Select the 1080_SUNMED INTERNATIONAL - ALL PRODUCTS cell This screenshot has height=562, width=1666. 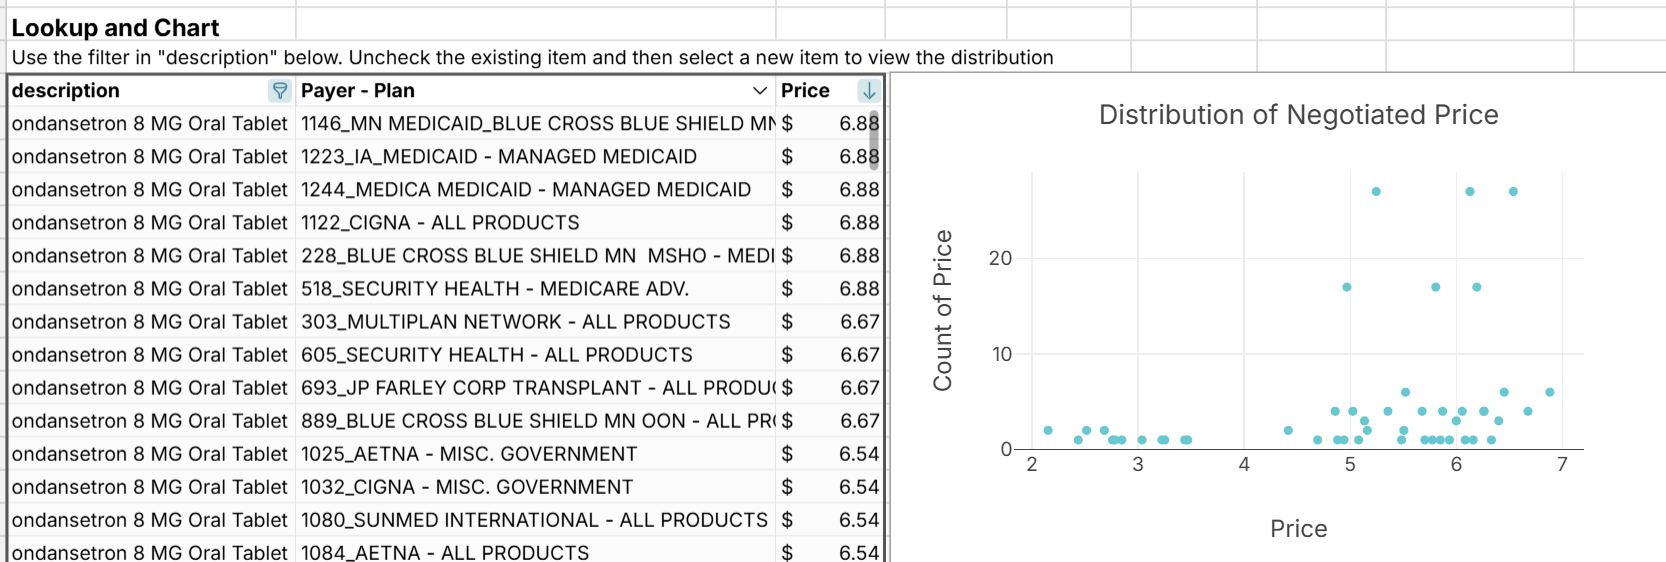coord(534,520)
